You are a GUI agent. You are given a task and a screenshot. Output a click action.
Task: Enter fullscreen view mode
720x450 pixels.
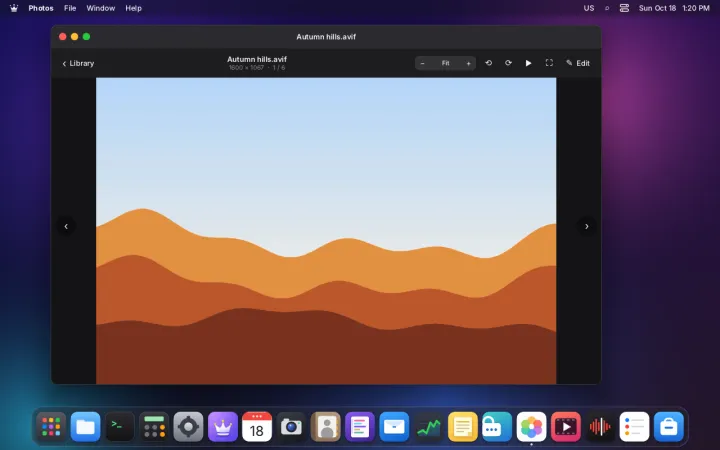[549, 63]
